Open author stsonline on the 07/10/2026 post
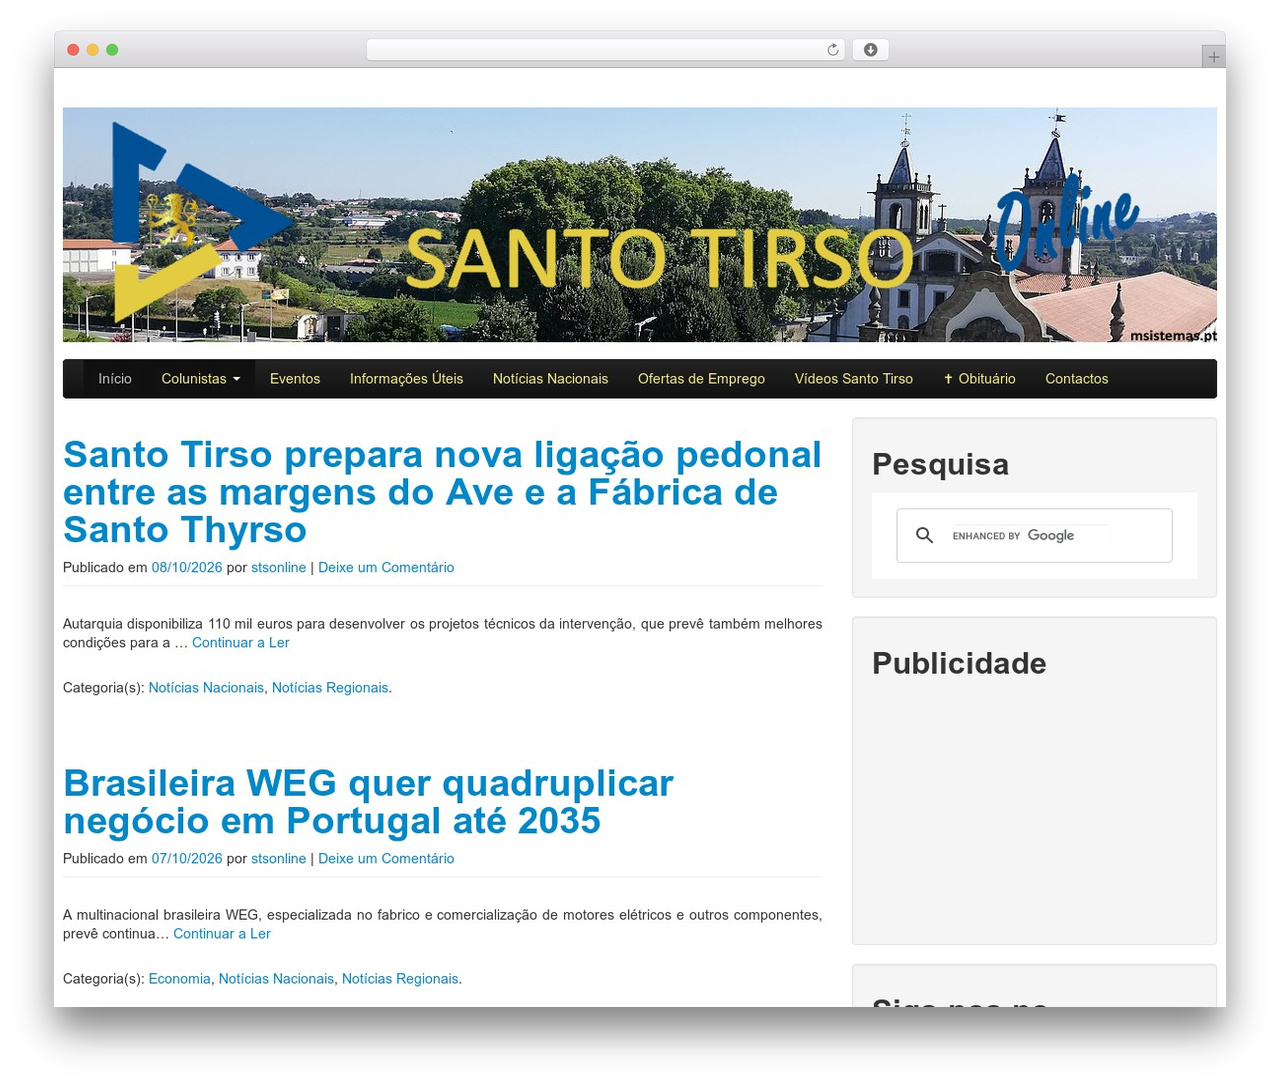The width and height of the screenshot is (1280, 1084). (x=279, y=859)
